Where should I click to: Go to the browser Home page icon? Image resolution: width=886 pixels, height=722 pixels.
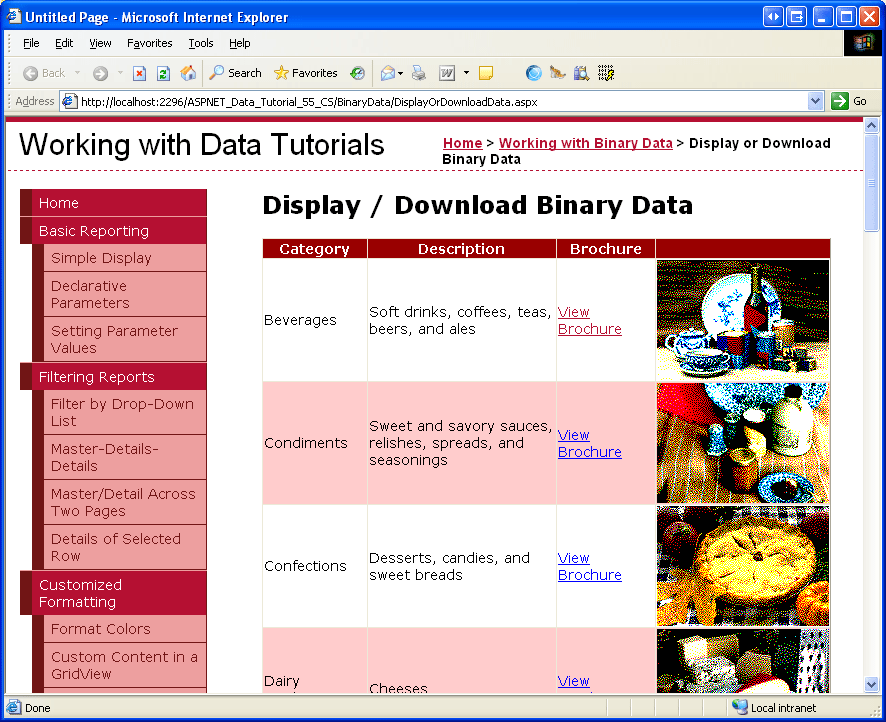click(188, 73)
